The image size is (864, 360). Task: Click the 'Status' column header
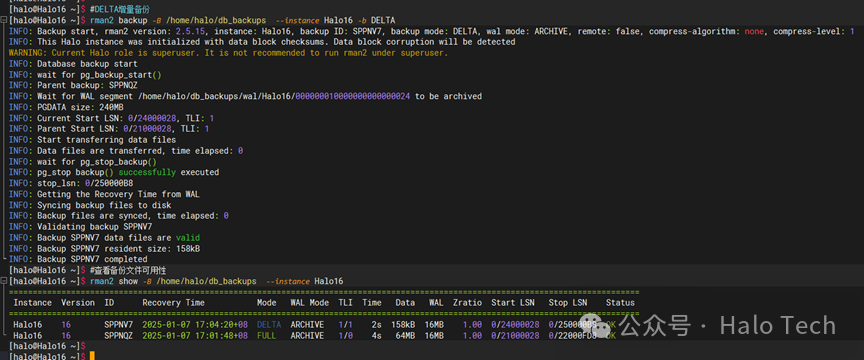[x=620, y=303]
